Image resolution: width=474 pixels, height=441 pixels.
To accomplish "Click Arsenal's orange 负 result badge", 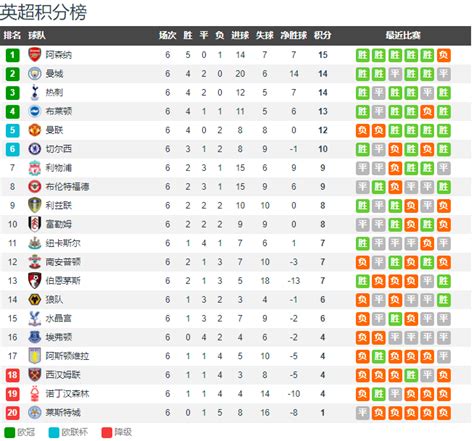I will (444, 55).
